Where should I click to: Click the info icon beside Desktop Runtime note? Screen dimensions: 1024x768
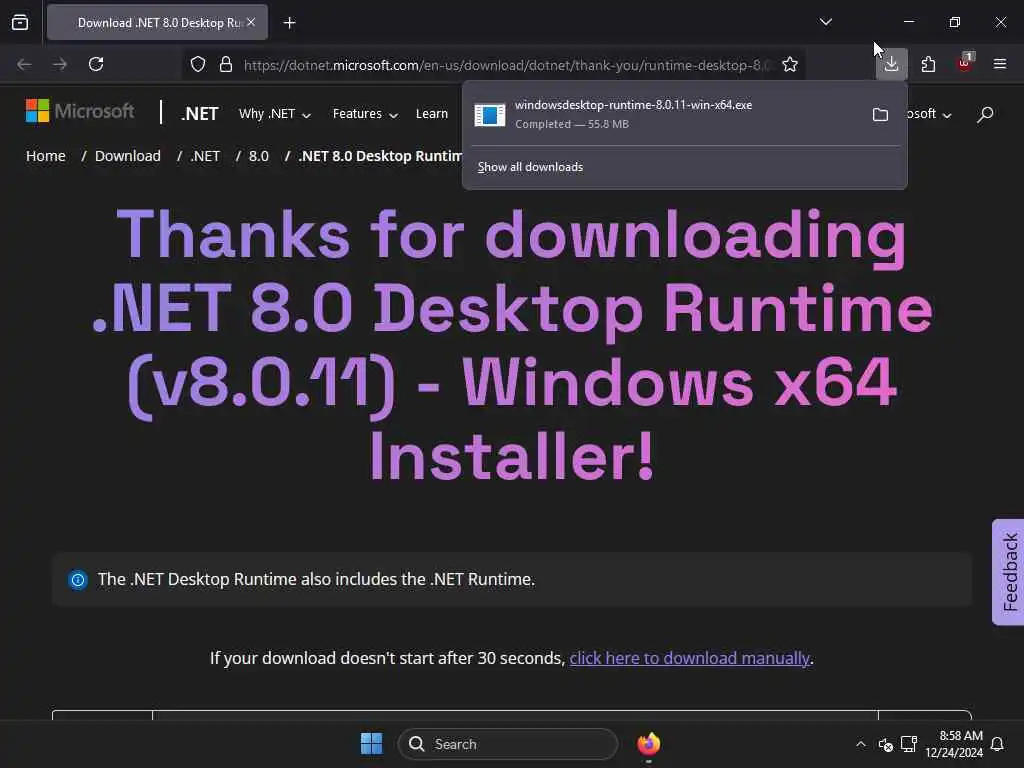pyautogui.click(x=78, y=579)
